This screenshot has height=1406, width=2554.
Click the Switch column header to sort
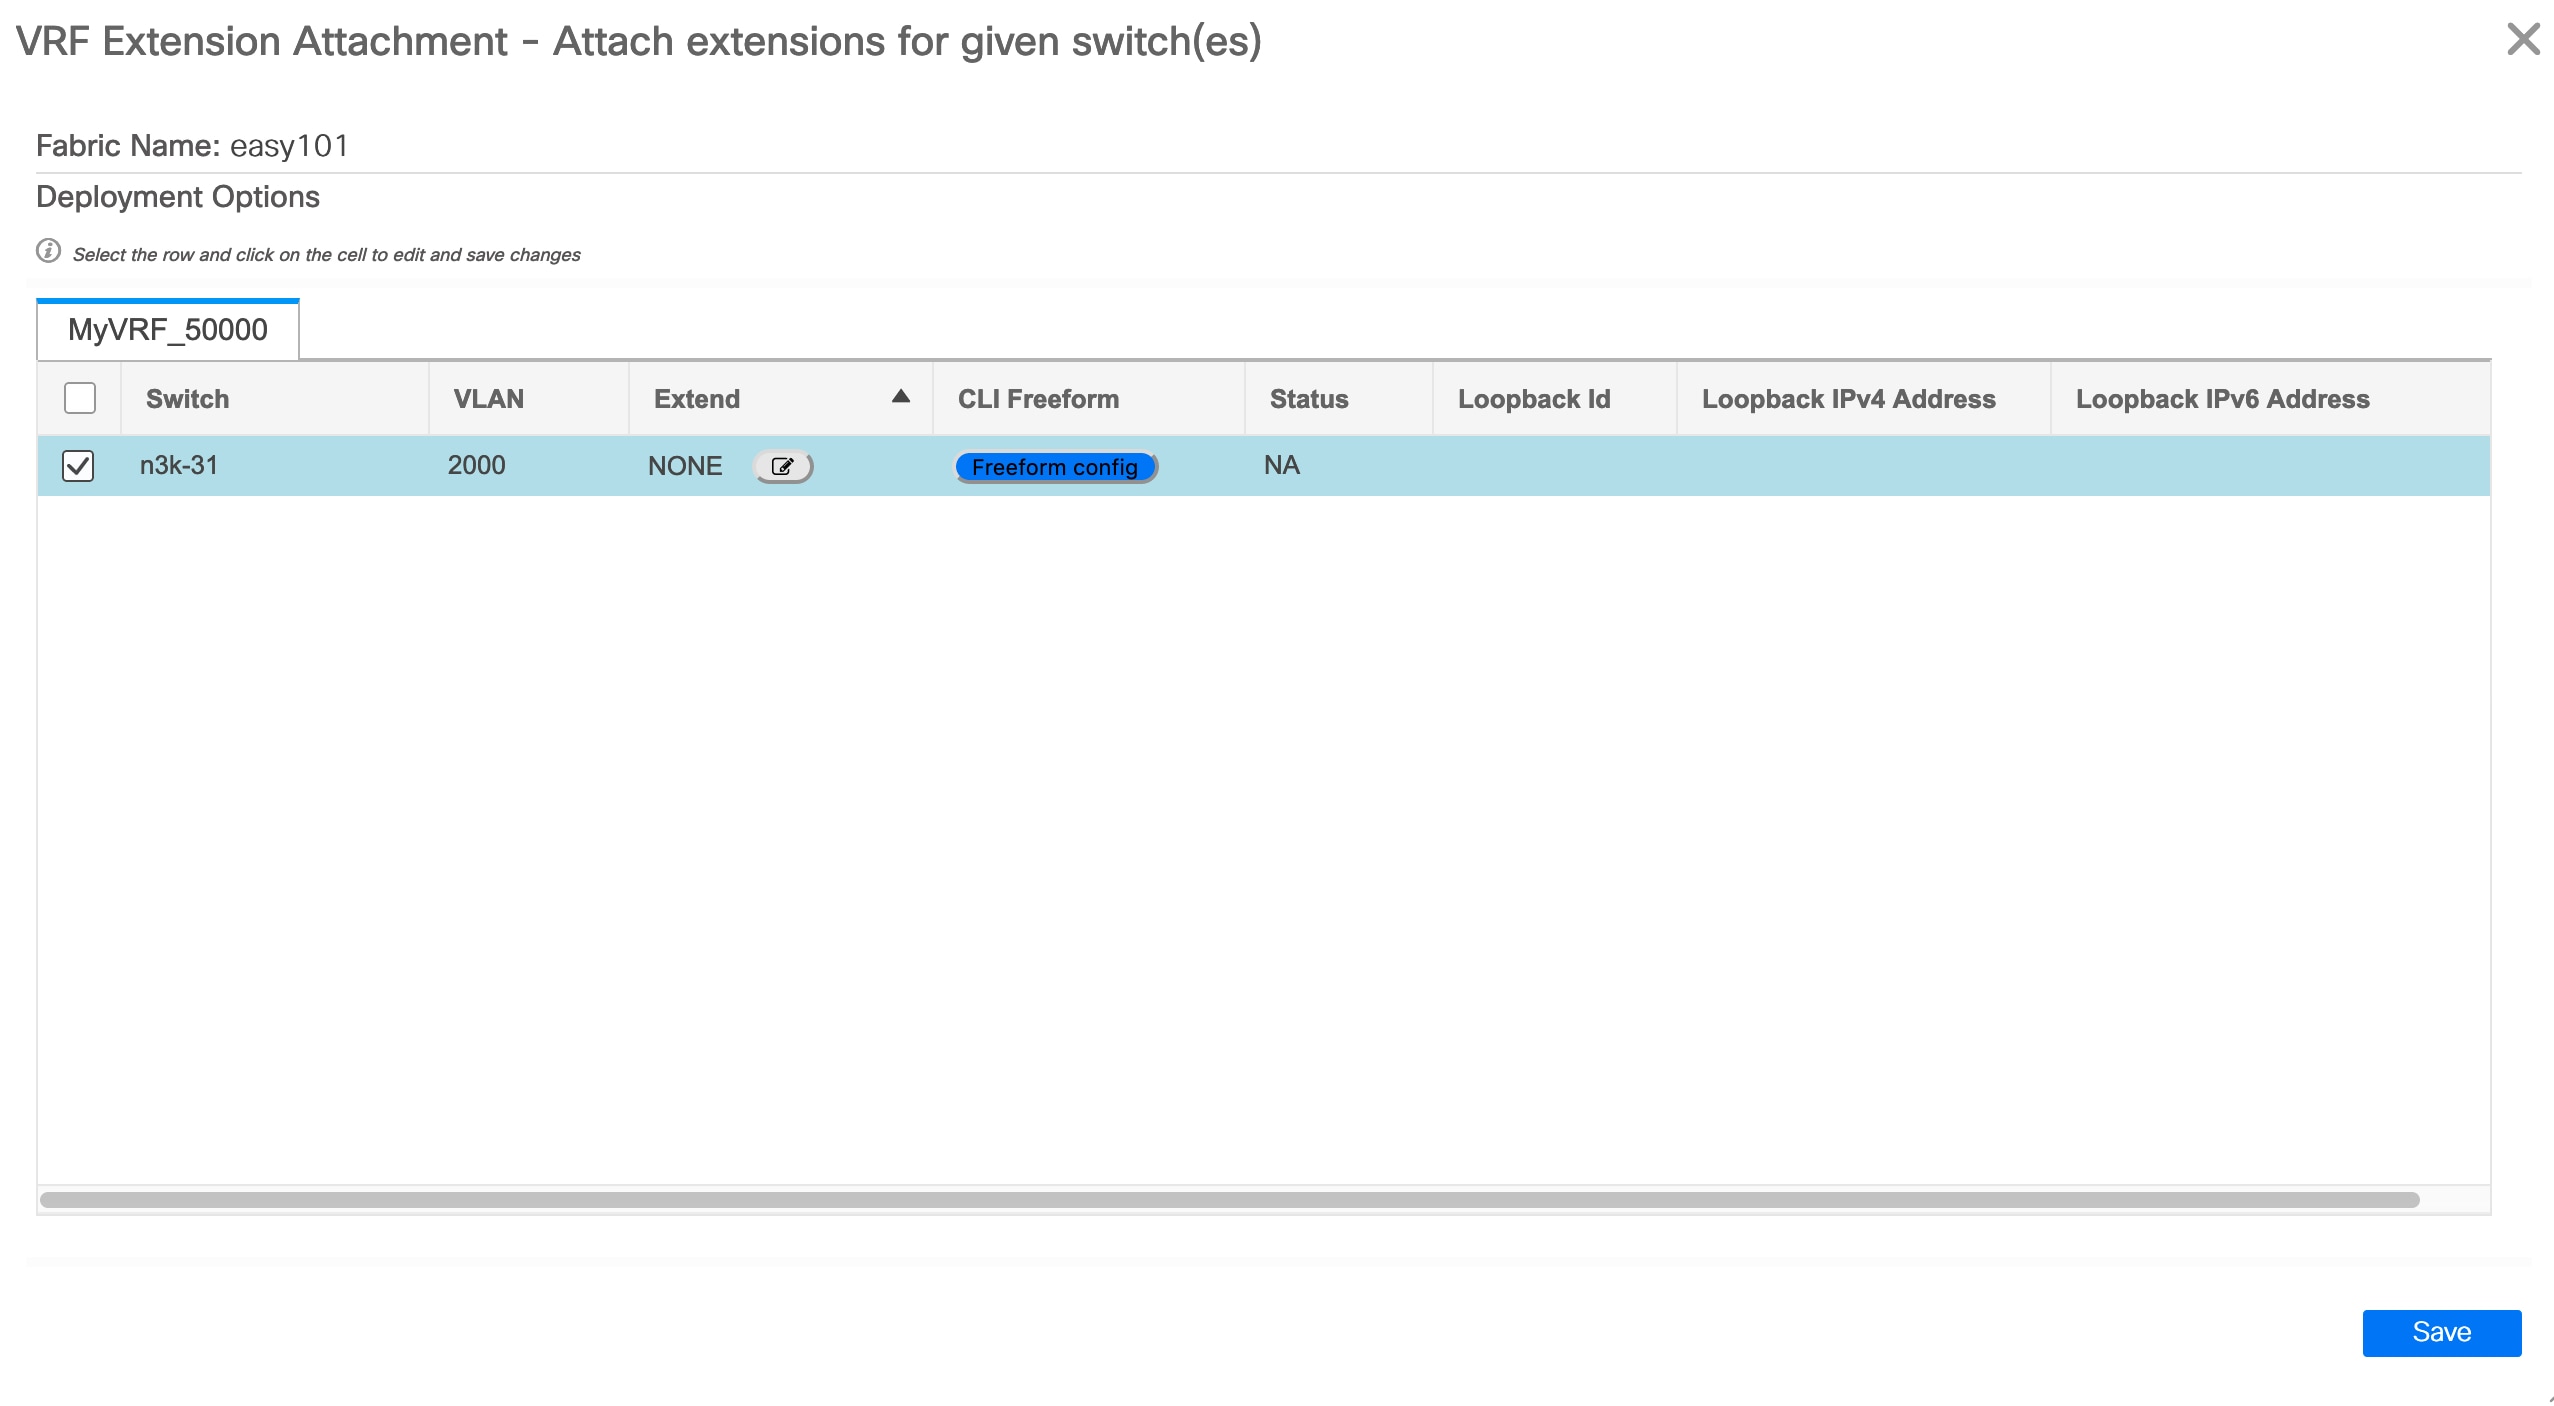[186, 398]
